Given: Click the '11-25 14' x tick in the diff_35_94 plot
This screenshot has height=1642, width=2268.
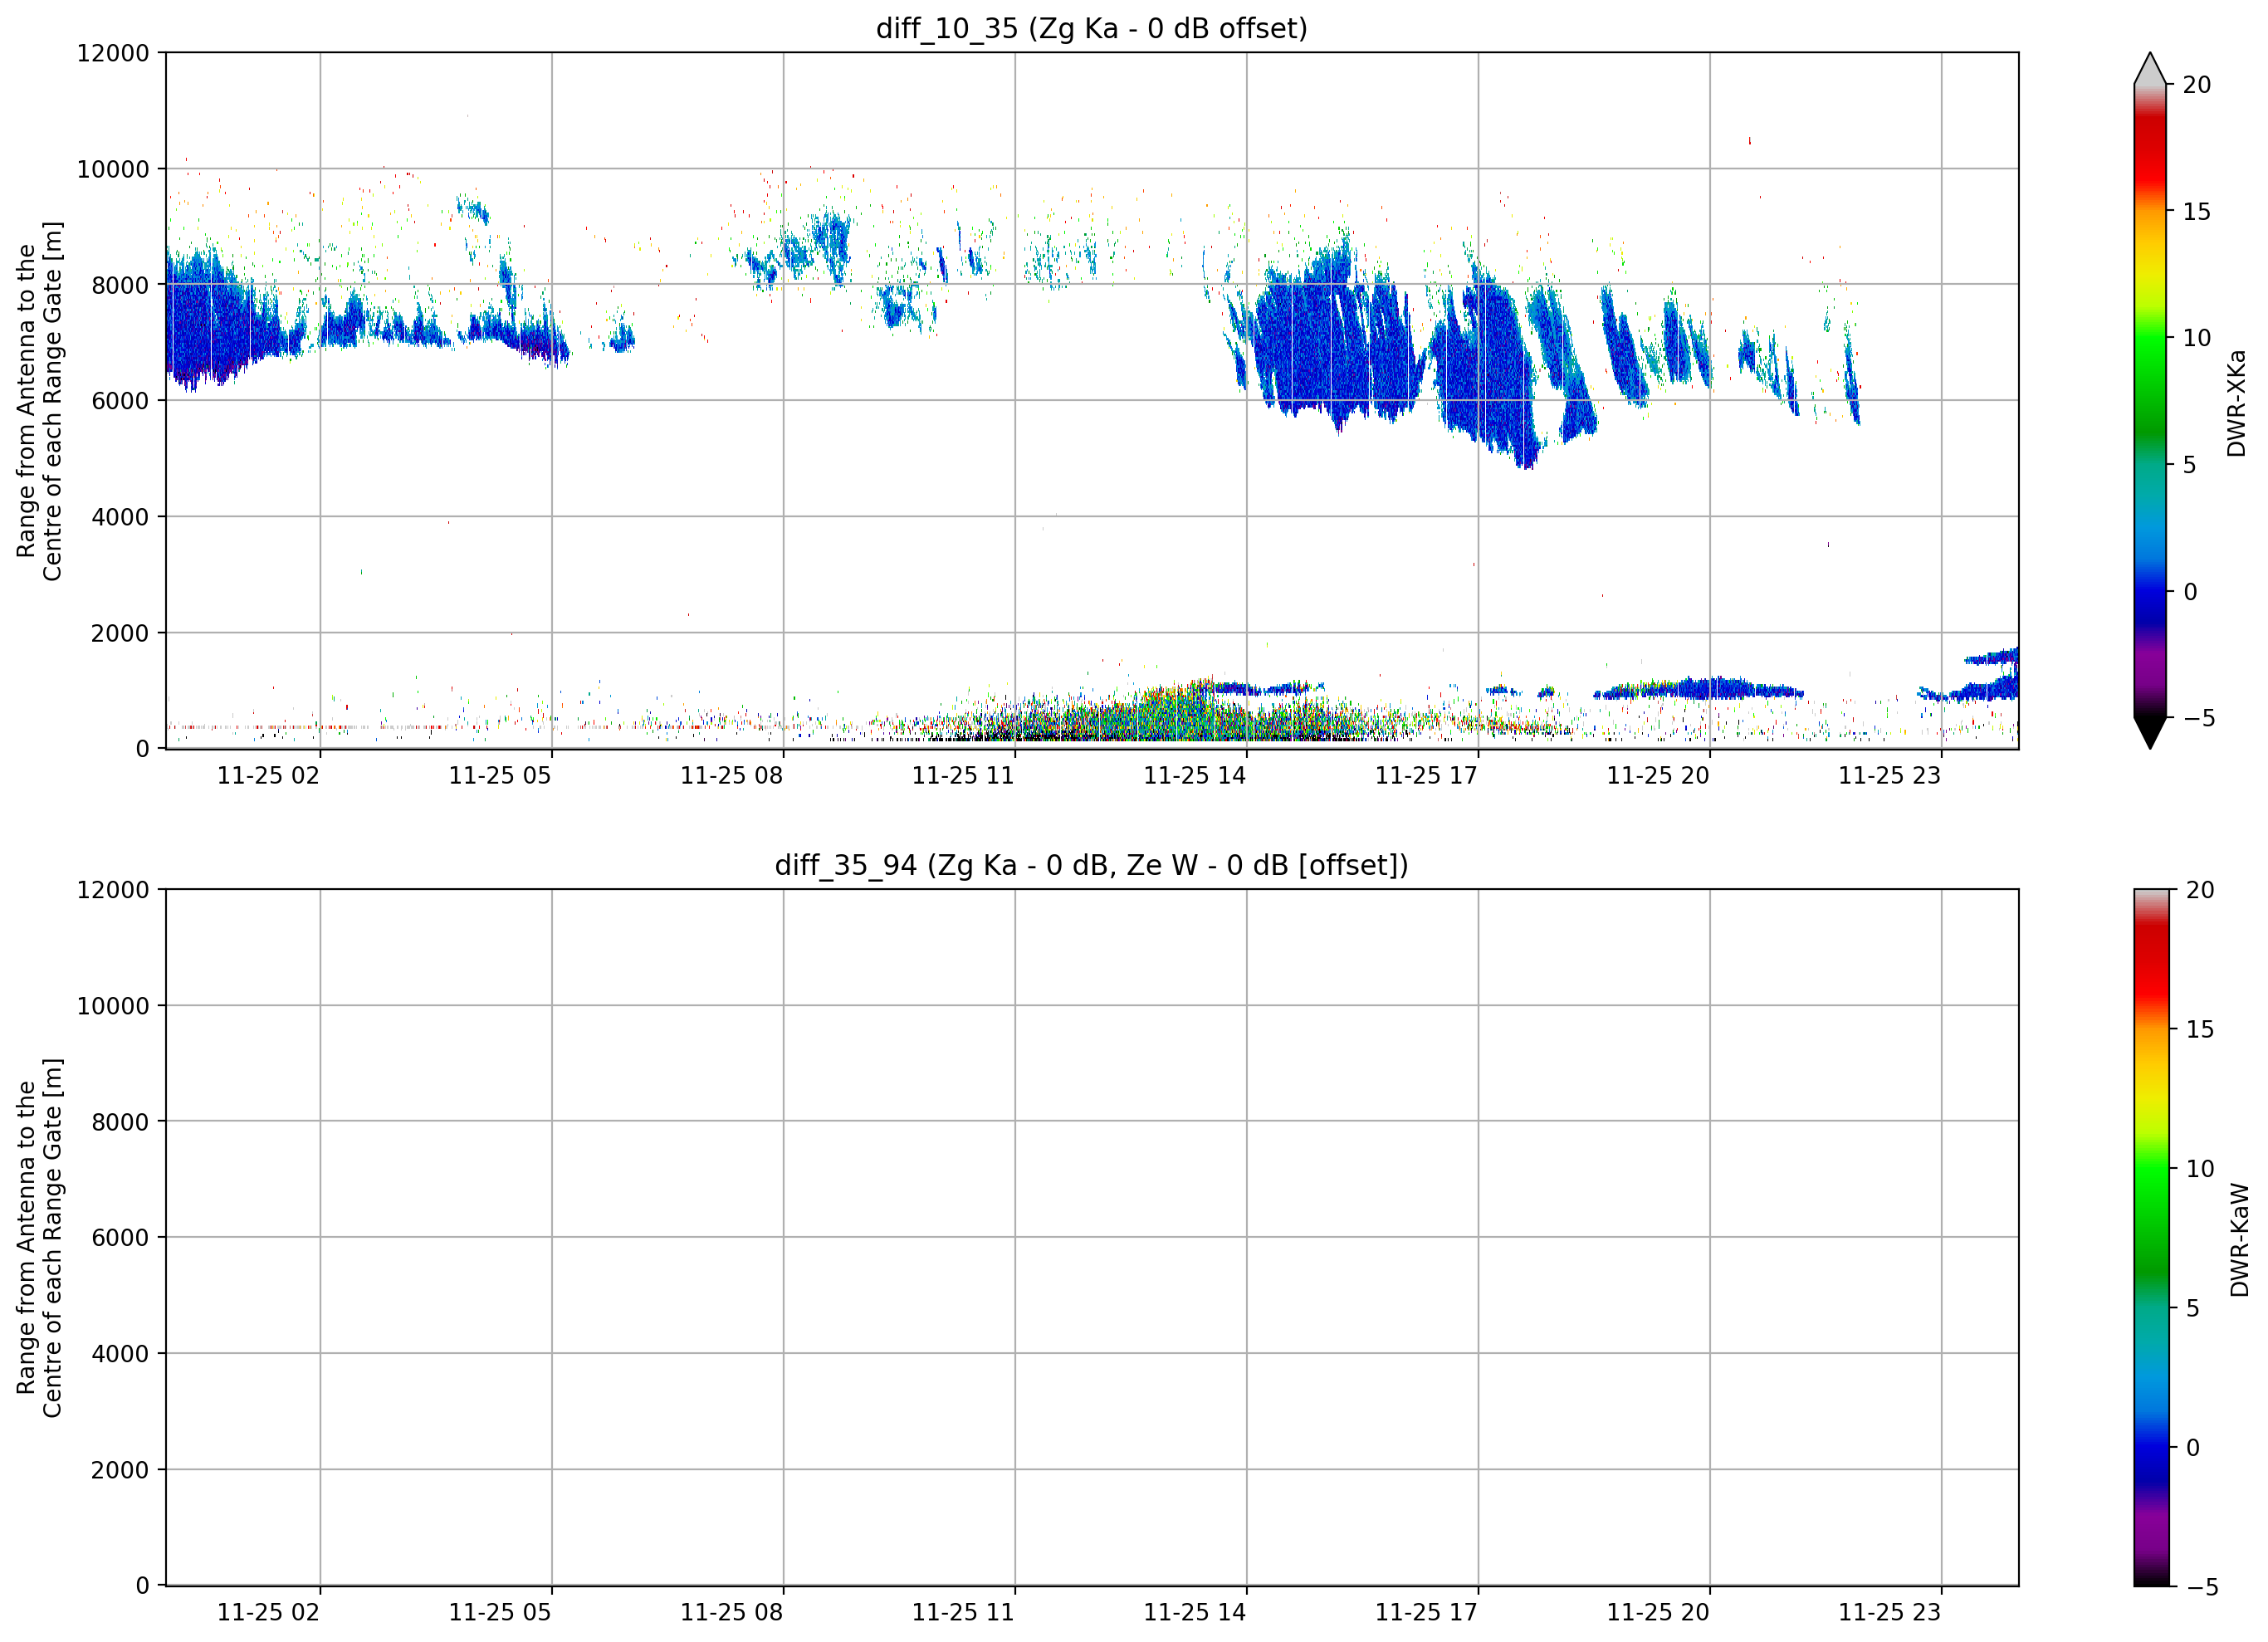Looking at the screenshot, I should coord(1195,1613).
